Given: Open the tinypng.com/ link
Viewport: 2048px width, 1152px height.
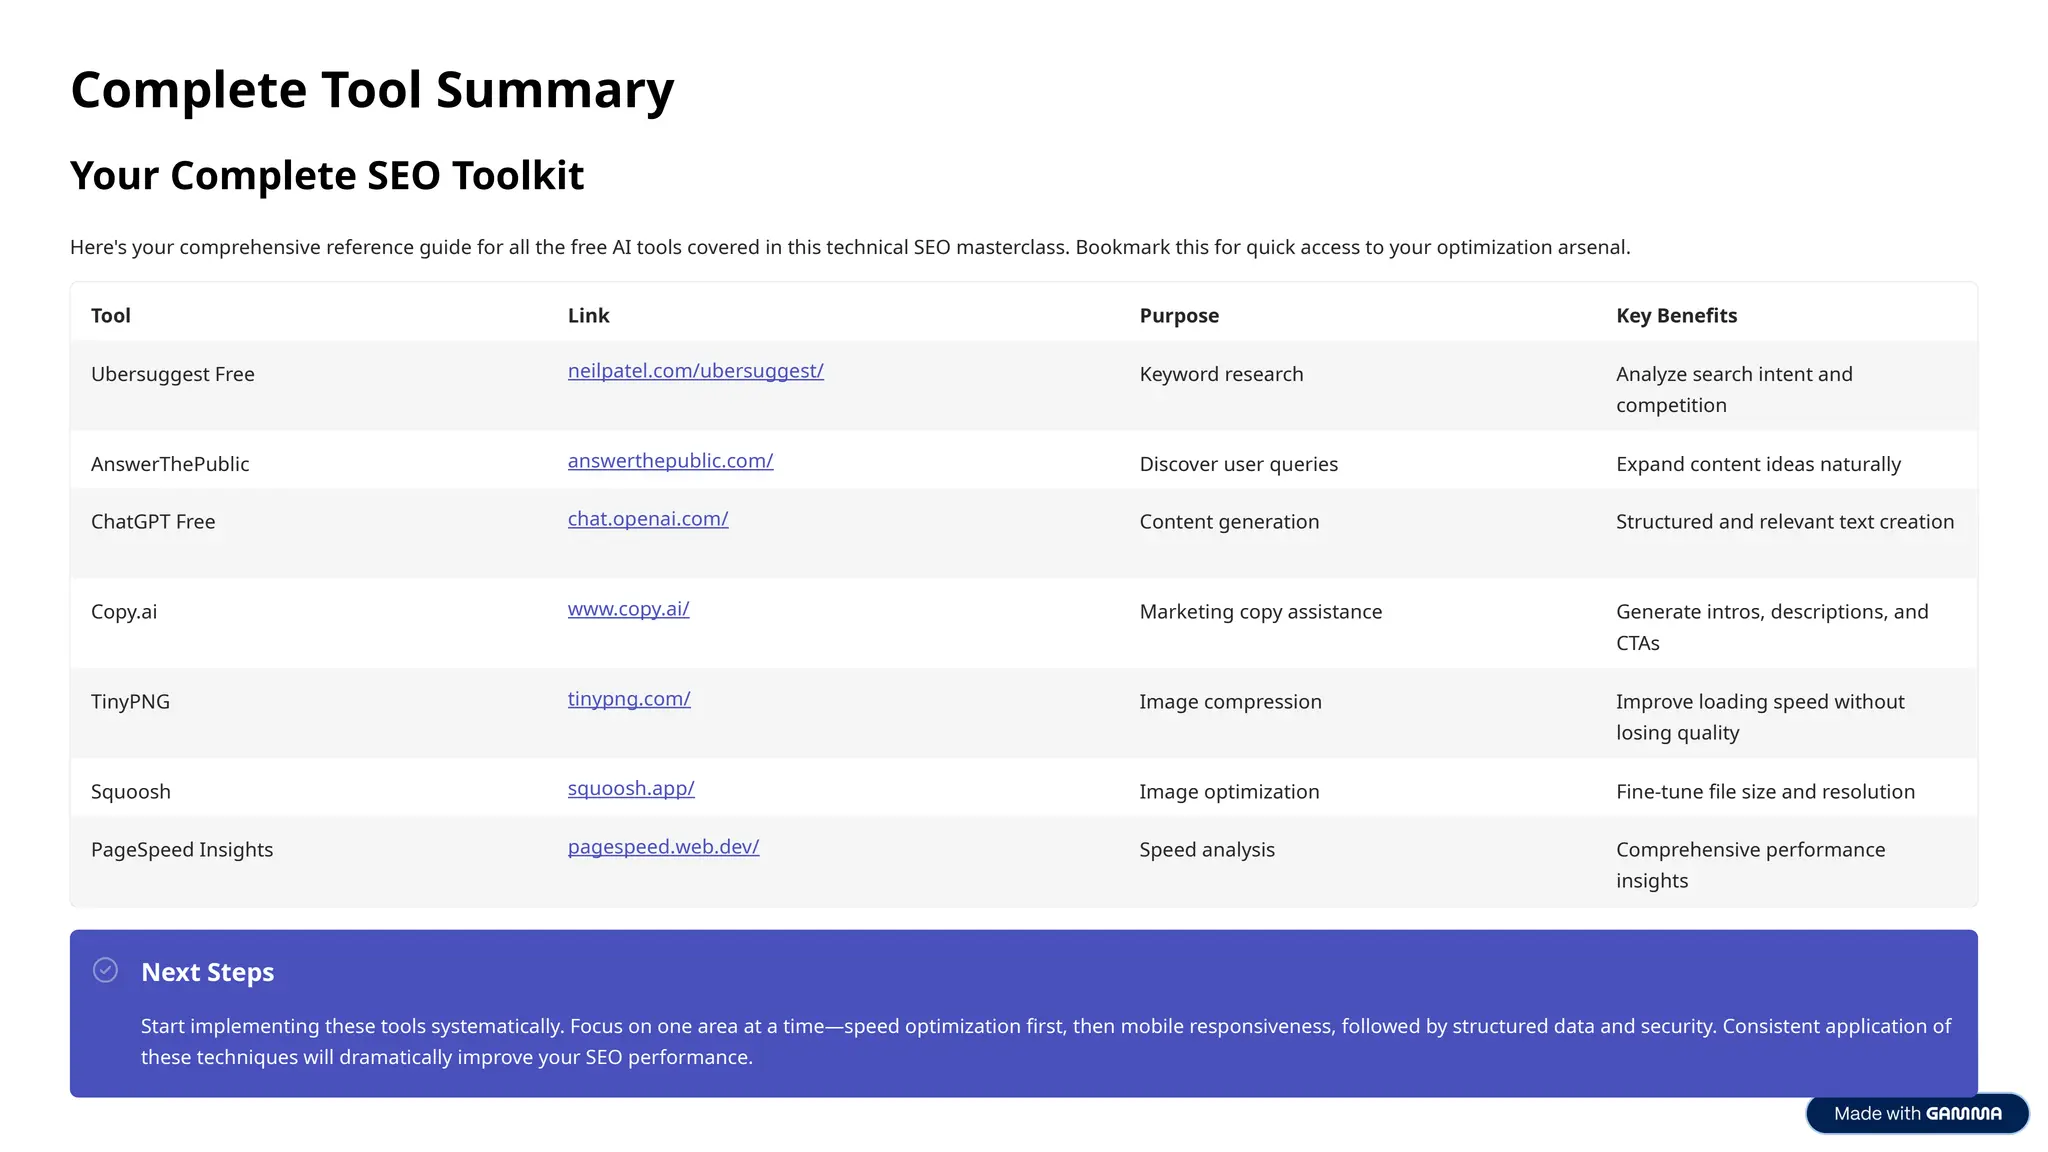Looking at the screenshot, I should pos(629,699).
